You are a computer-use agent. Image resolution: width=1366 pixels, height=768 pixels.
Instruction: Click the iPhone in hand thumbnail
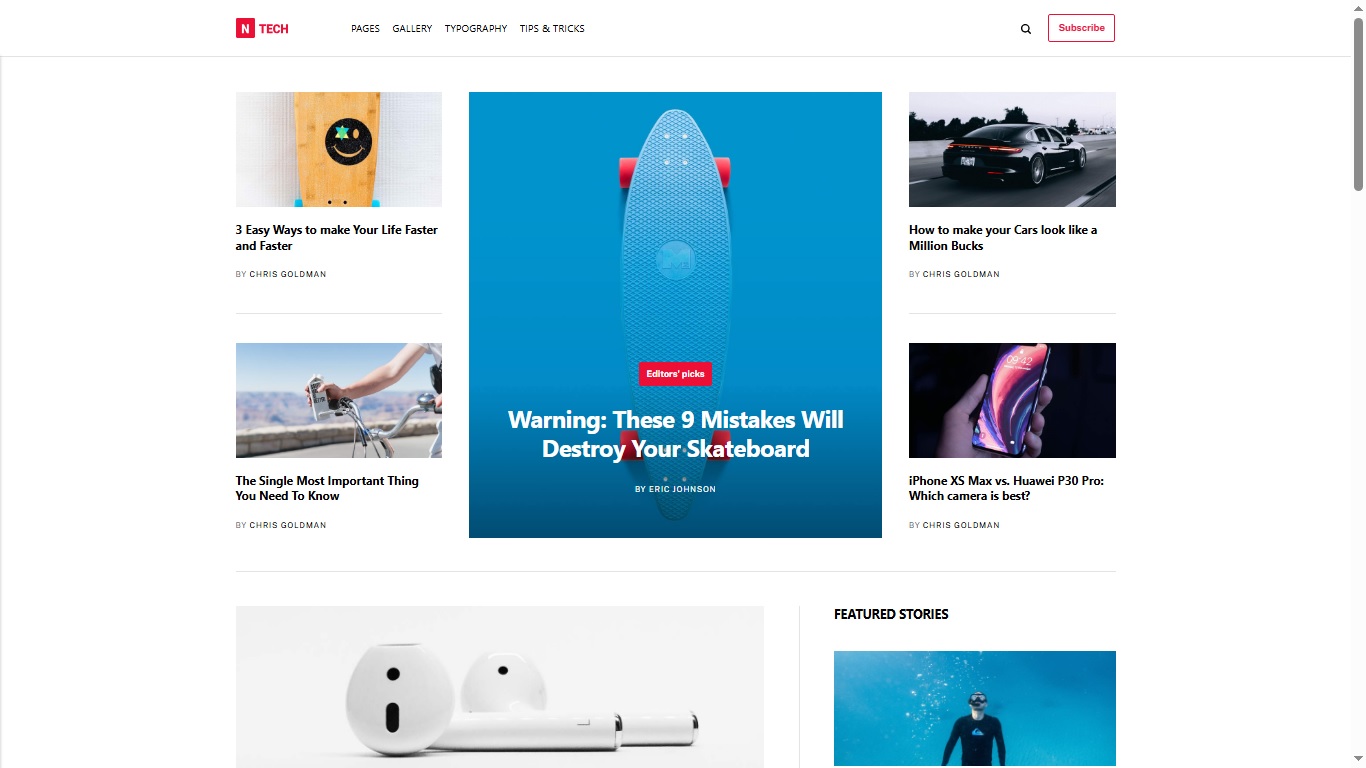click(x=1012, y=400)
